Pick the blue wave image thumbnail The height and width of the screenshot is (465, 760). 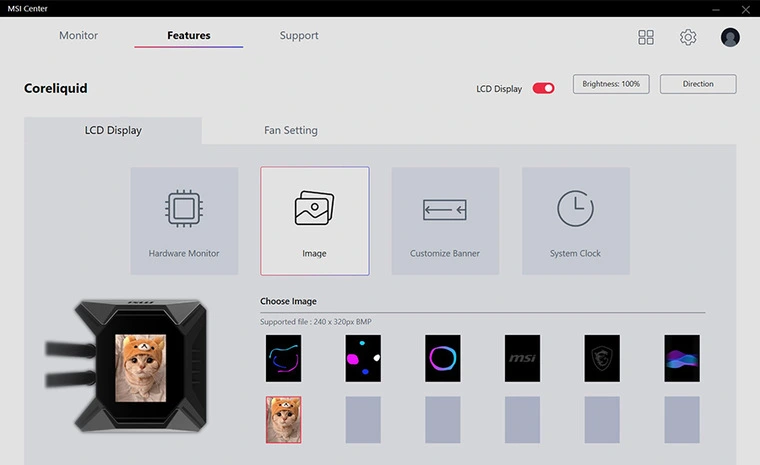[682, 358]
